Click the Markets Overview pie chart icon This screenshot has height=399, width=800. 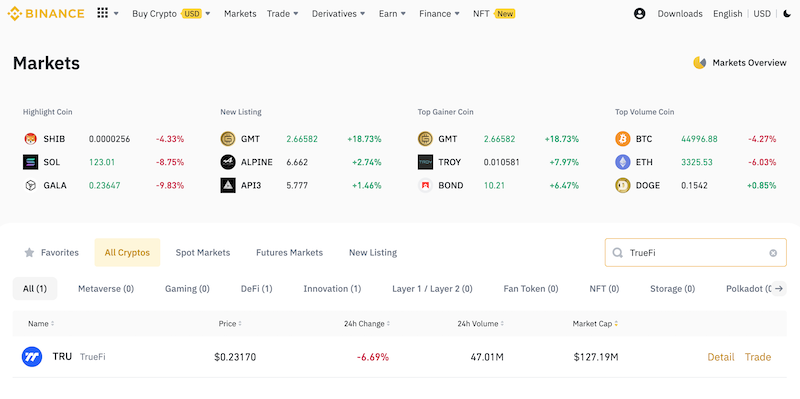(x=699, y=63)
